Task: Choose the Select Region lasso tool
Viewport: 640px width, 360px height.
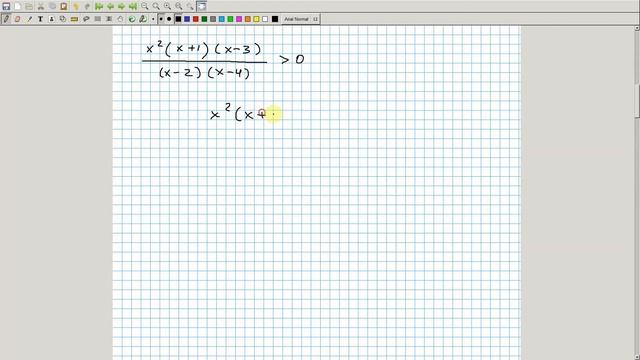Action: [86, 19]
